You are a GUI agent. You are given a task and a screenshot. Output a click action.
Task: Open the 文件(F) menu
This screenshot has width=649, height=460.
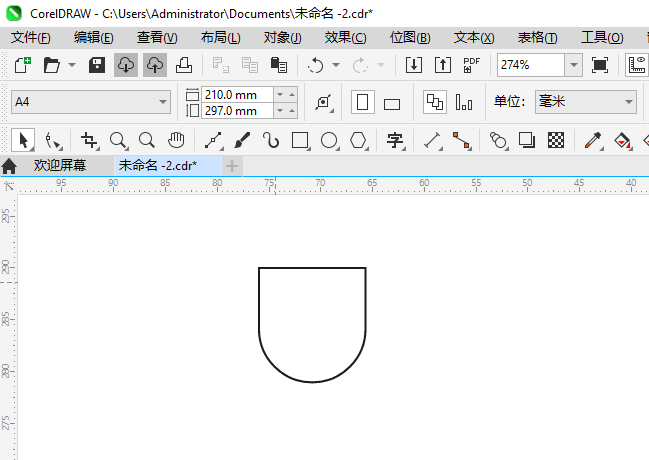pyautogui.click(x=31, y=38)
